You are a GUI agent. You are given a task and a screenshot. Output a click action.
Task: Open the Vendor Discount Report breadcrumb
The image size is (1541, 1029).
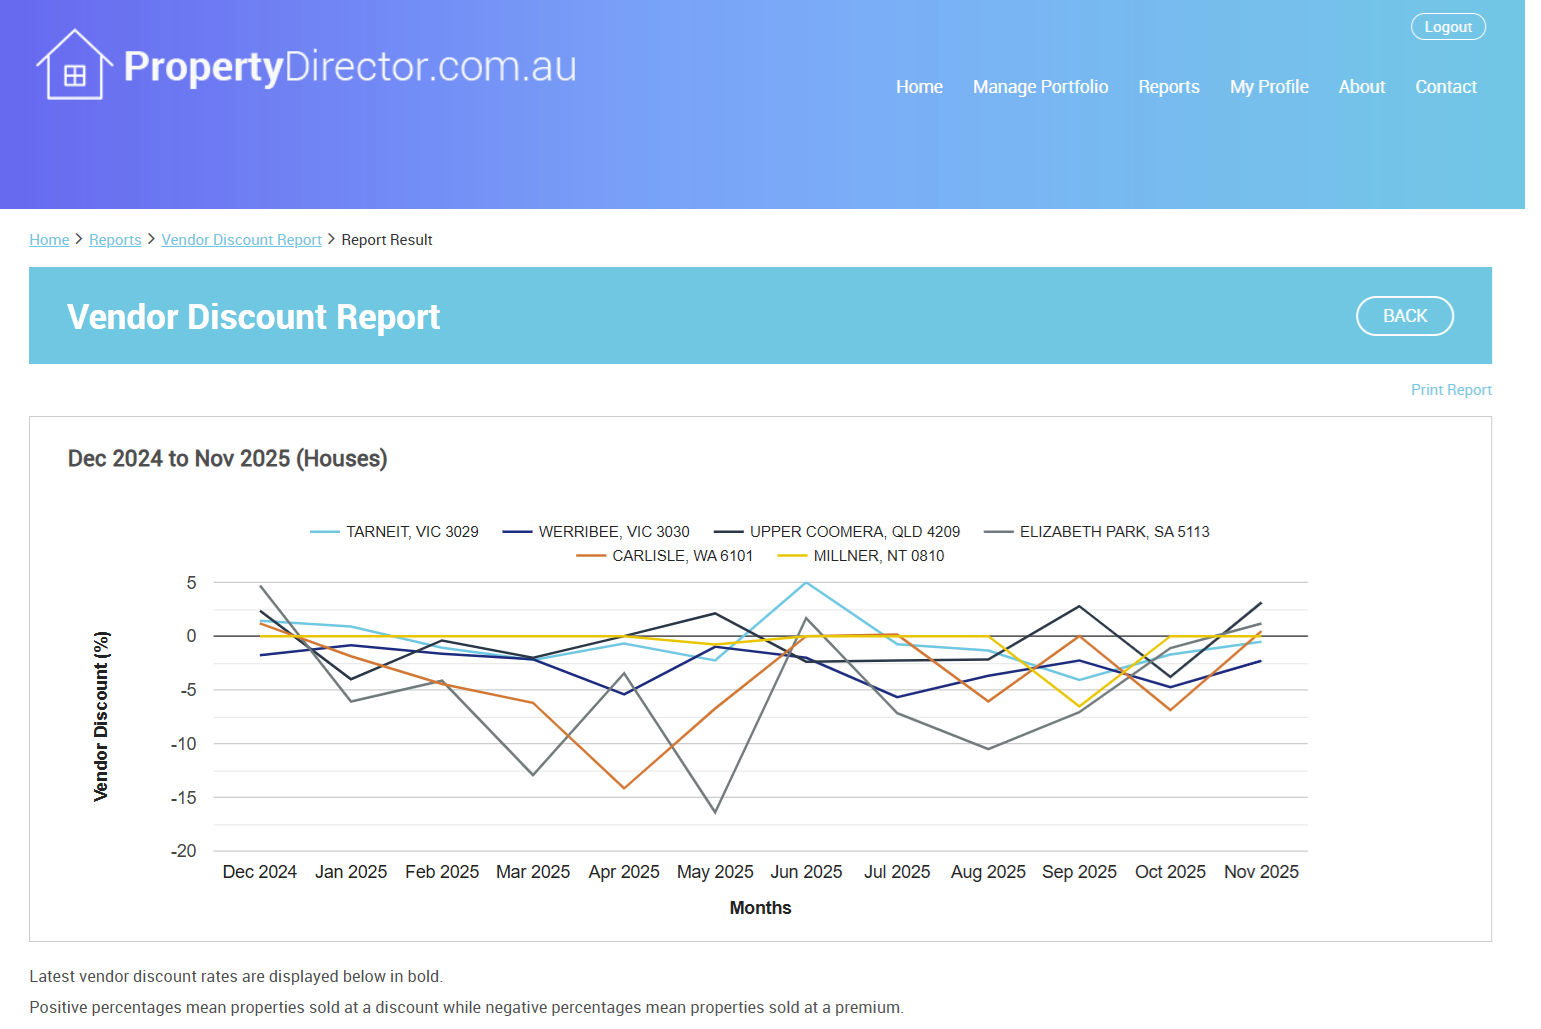click(241, 240)
